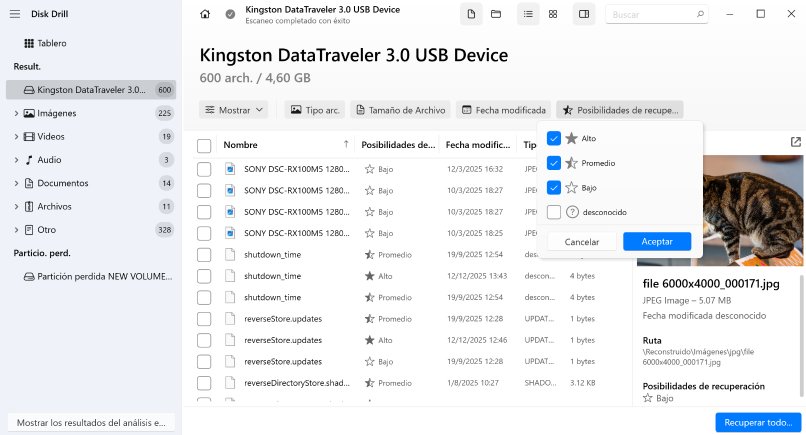
Task: Expand the Archivos tree node
Action: [x=16, y=206]
